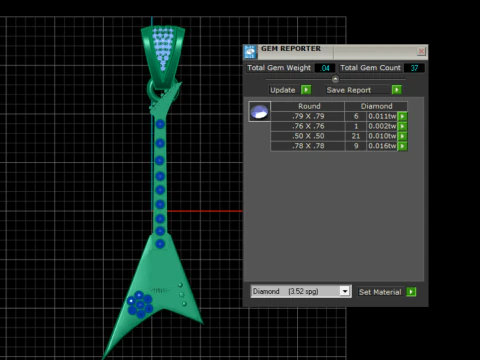
Task: Click the Save Report button label
Action: pyautogui.click(x=349, y=90)
